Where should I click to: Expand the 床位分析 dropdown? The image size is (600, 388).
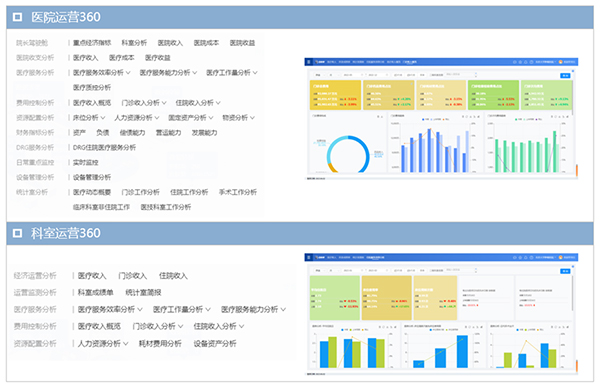[x=89, y=117]
